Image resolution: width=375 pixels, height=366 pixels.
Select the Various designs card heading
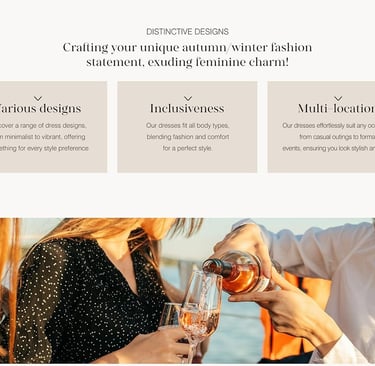coord(40,108)
